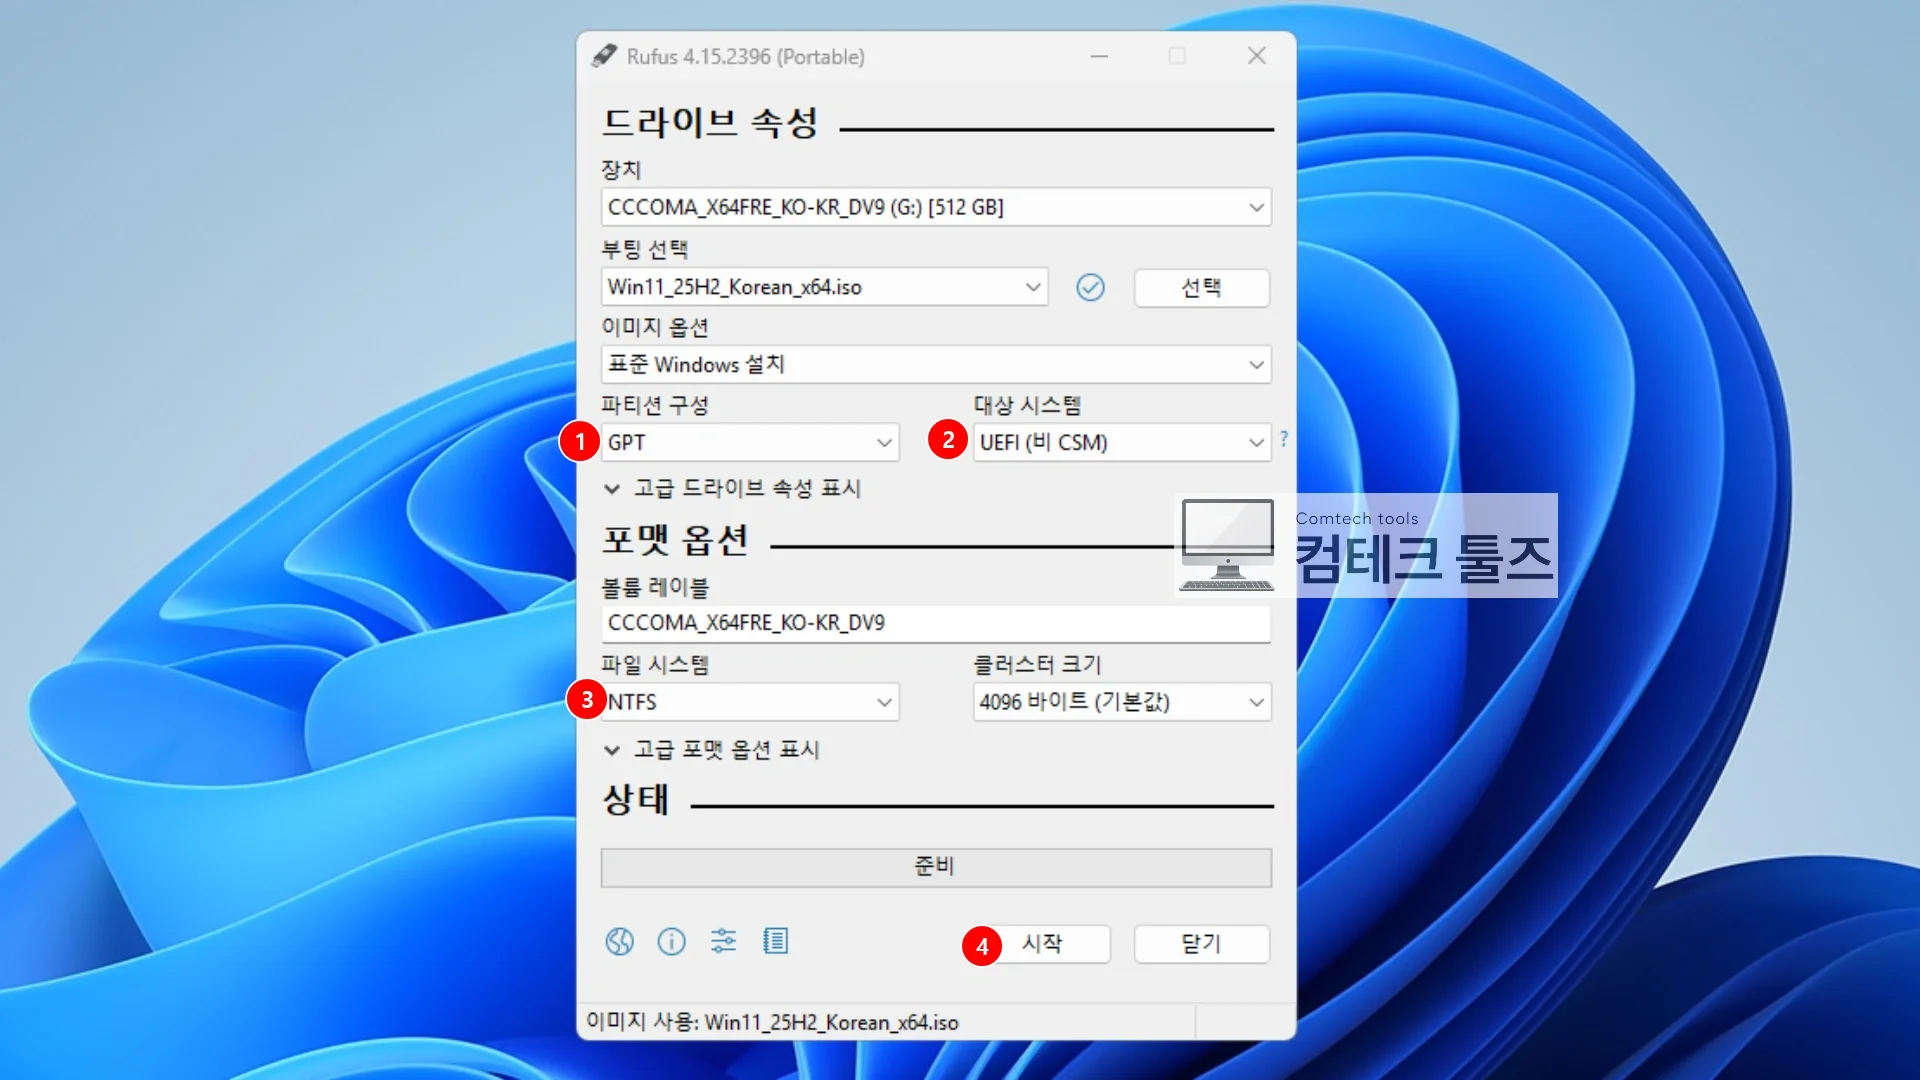The image size is (1920, 1080).
Task: Click the question mark help next to 대상 시스템
Action: coord(1284,439)
